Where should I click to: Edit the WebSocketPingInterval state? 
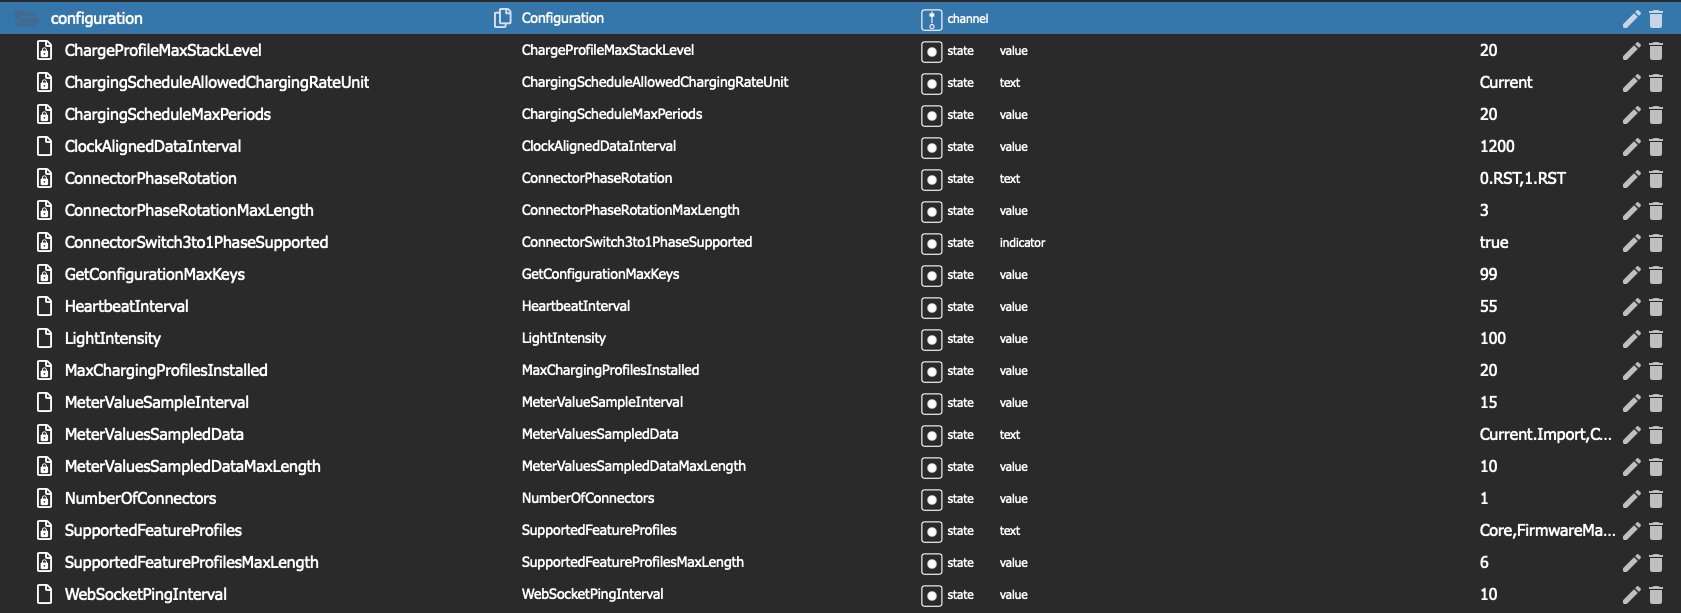click(x=1631, y=595)
